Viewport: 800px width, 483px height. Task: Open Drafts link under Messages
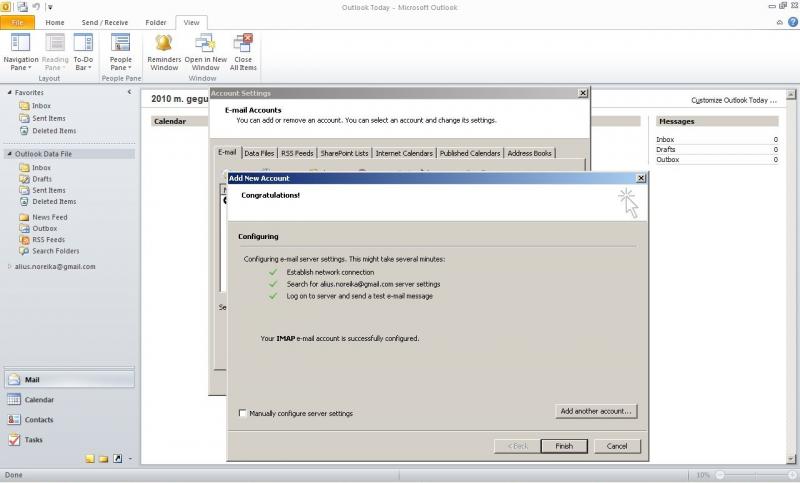(665, 149)
